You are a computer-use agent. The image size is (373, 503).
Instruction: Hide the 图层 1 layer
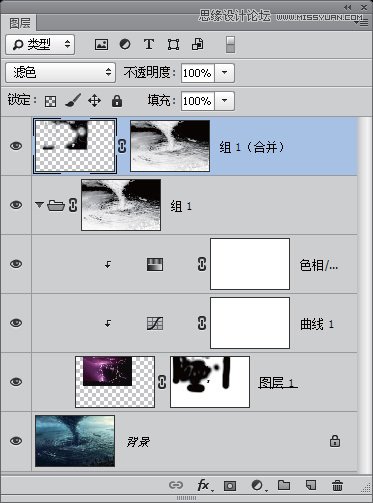(16, 382)
